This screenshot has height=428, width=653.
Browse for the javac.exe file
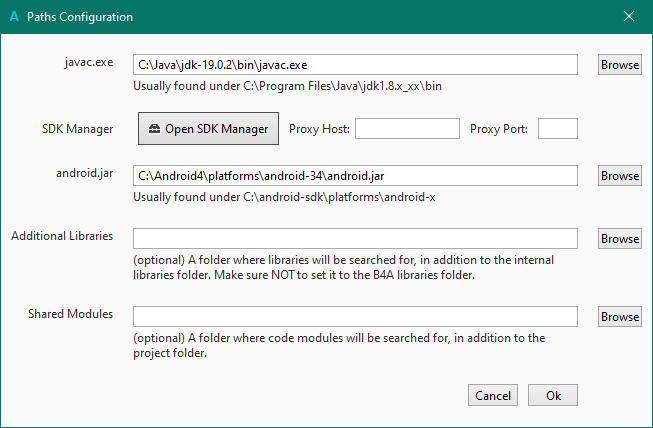tap(620, 65)
